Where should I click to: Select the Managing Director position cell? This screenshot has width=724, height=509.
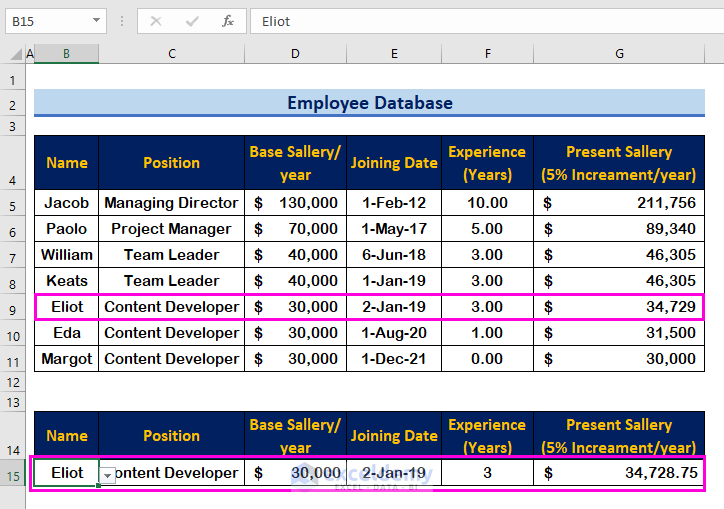click(171, 203)
